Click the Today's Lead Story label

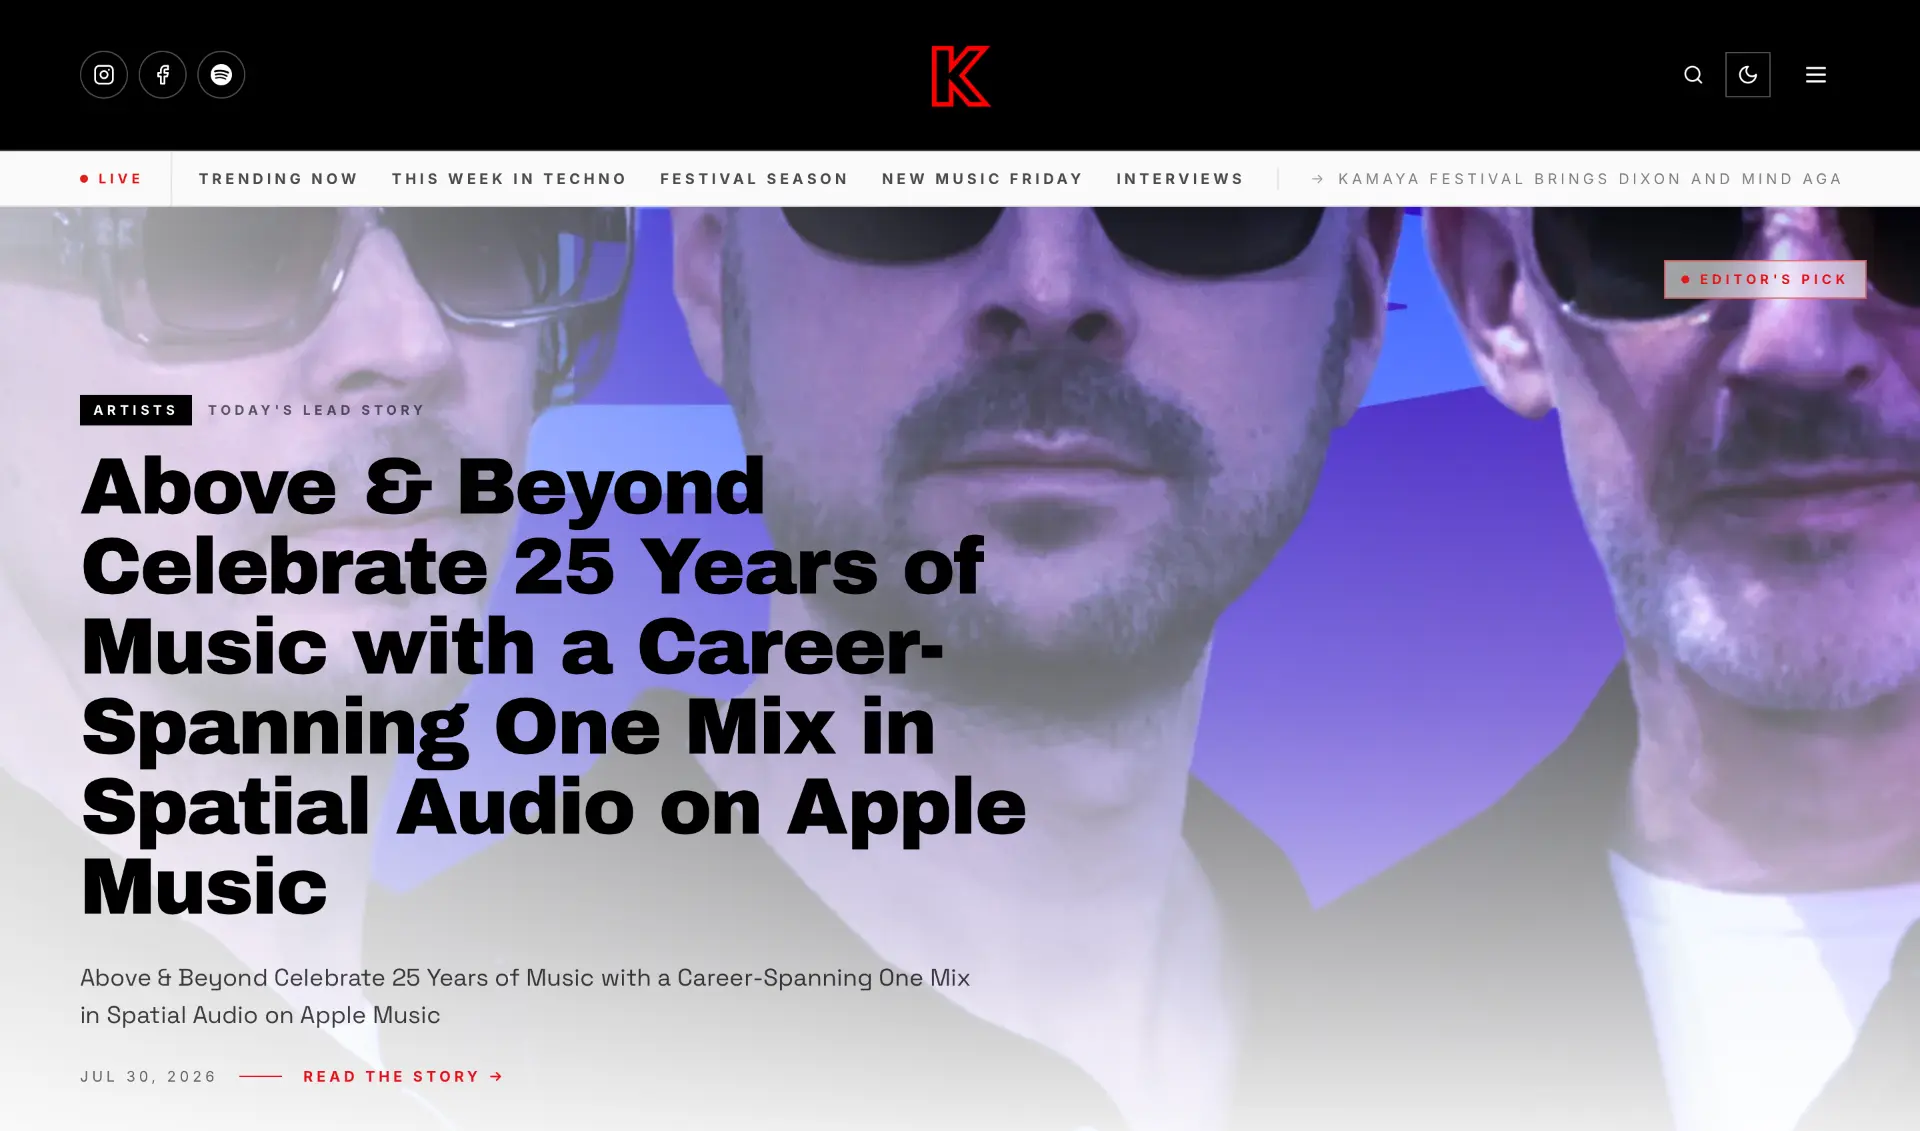coord(316,410)
